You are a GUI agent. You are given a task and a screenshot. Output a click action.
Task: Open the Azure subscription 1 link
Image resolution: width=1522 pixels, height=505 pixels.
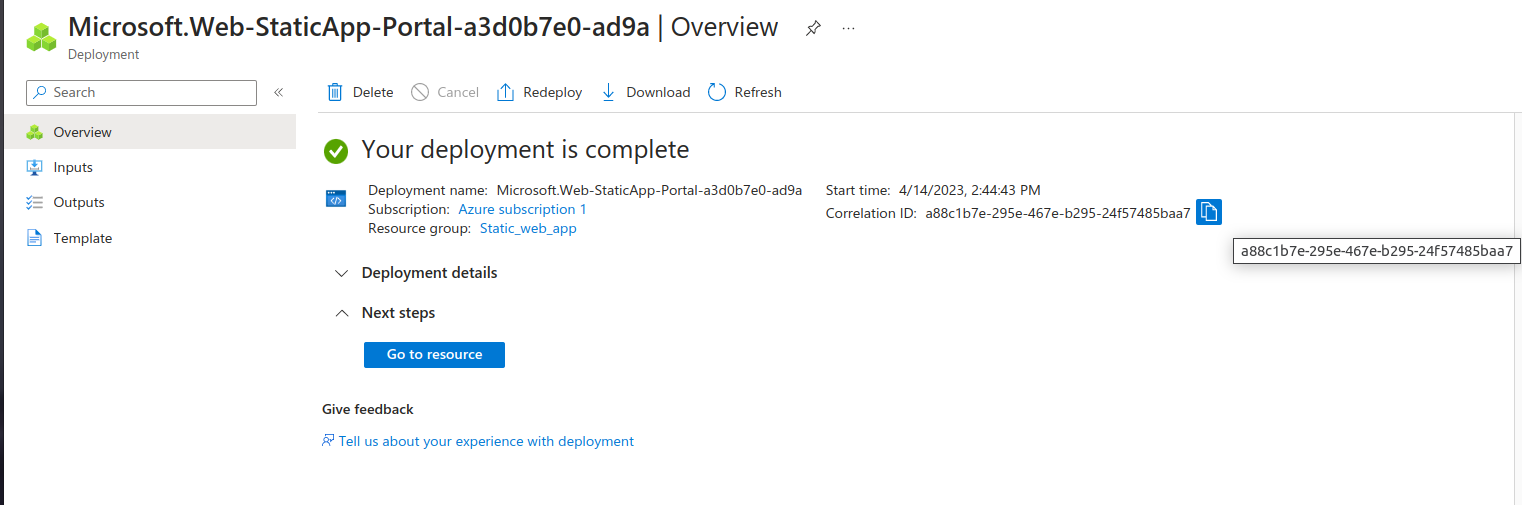[x=522, y=209]
